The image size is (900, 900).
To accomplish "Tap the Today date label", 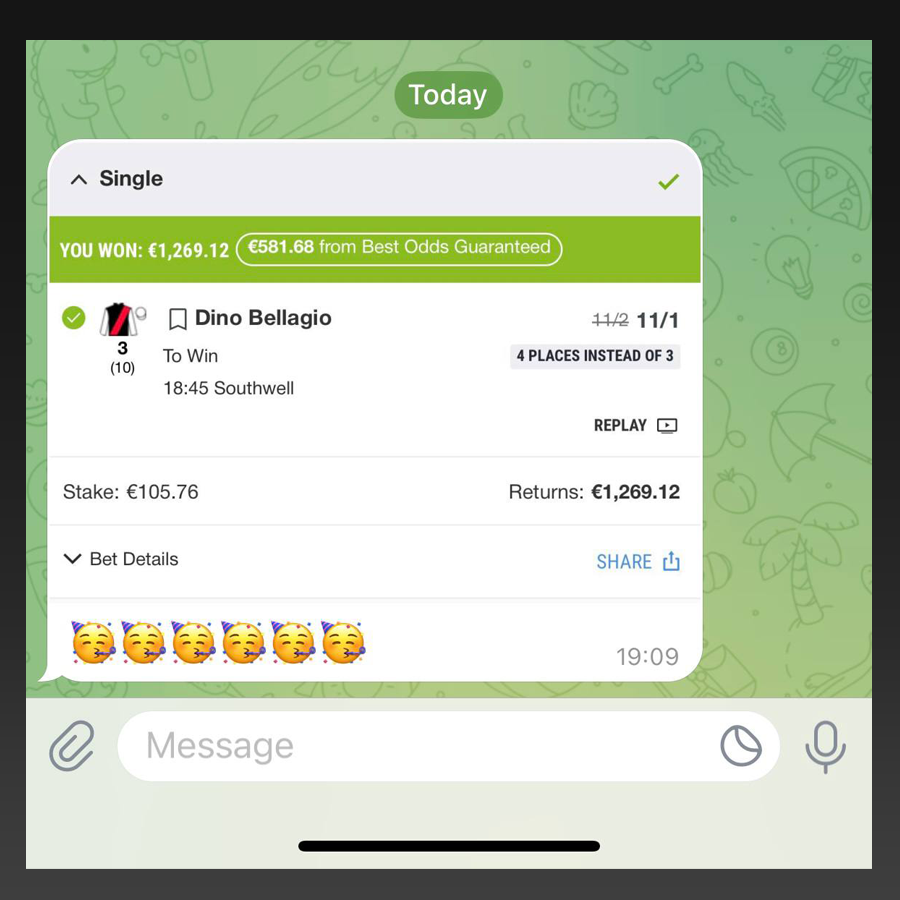I will [x=448, y=95].
